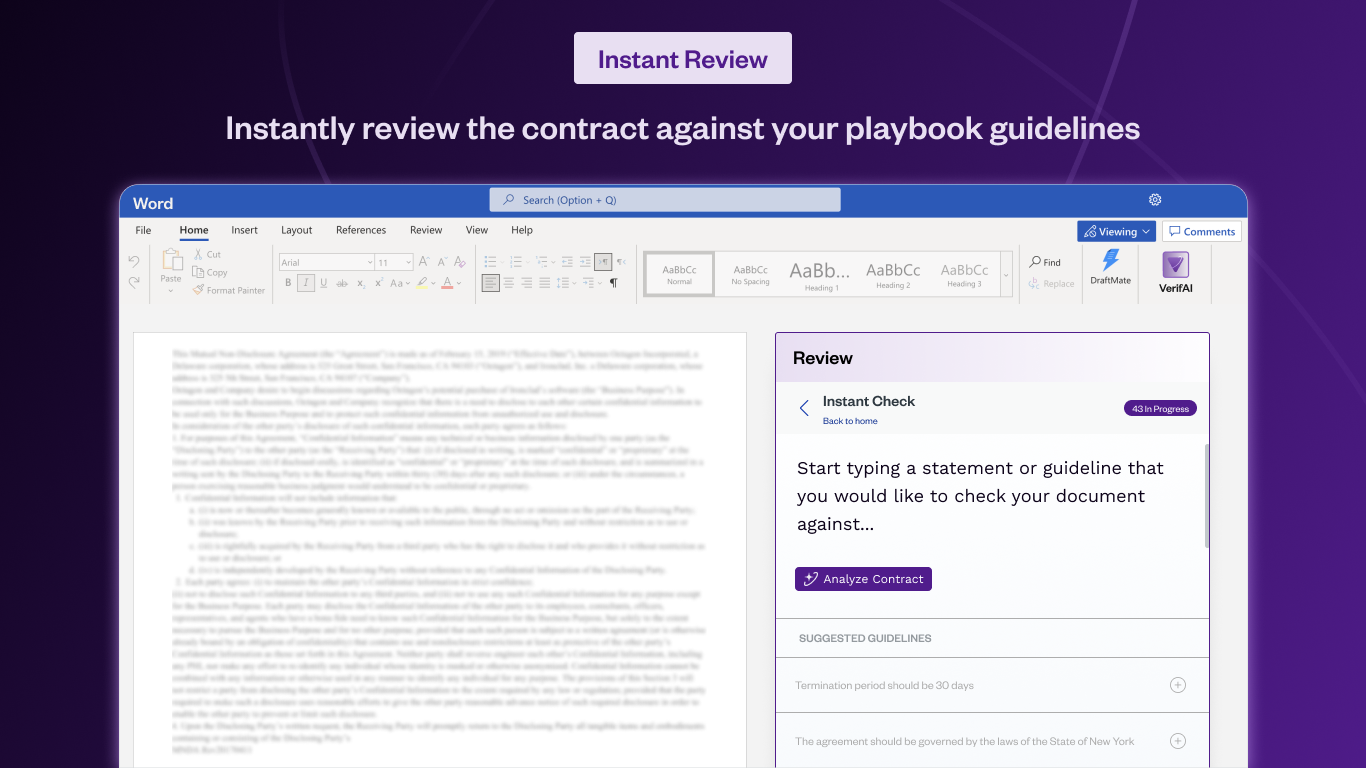This screenshot has height=768, width=1366.
Task: Toggle italic formatting
Action: tap(306, 283)
